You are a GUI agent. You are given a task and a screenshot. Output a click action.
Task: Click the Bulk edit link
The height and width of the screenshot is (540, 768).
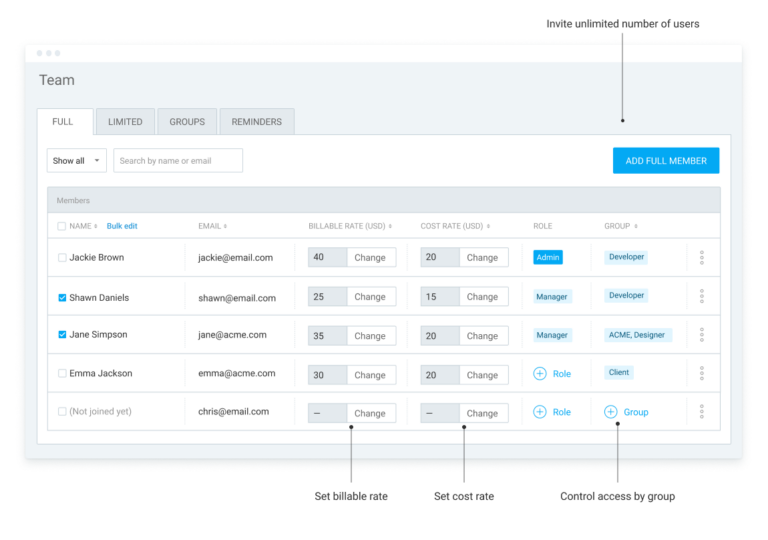click(x=122, y=227)
